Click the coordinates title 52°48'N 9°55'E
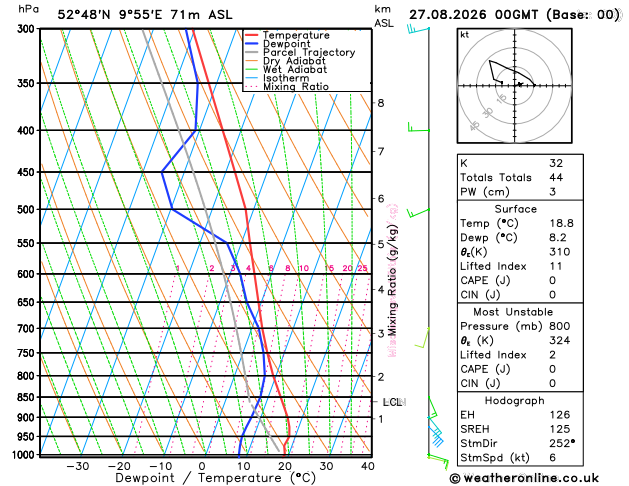This screenshot has height=486, width=629. click(110, 15)
